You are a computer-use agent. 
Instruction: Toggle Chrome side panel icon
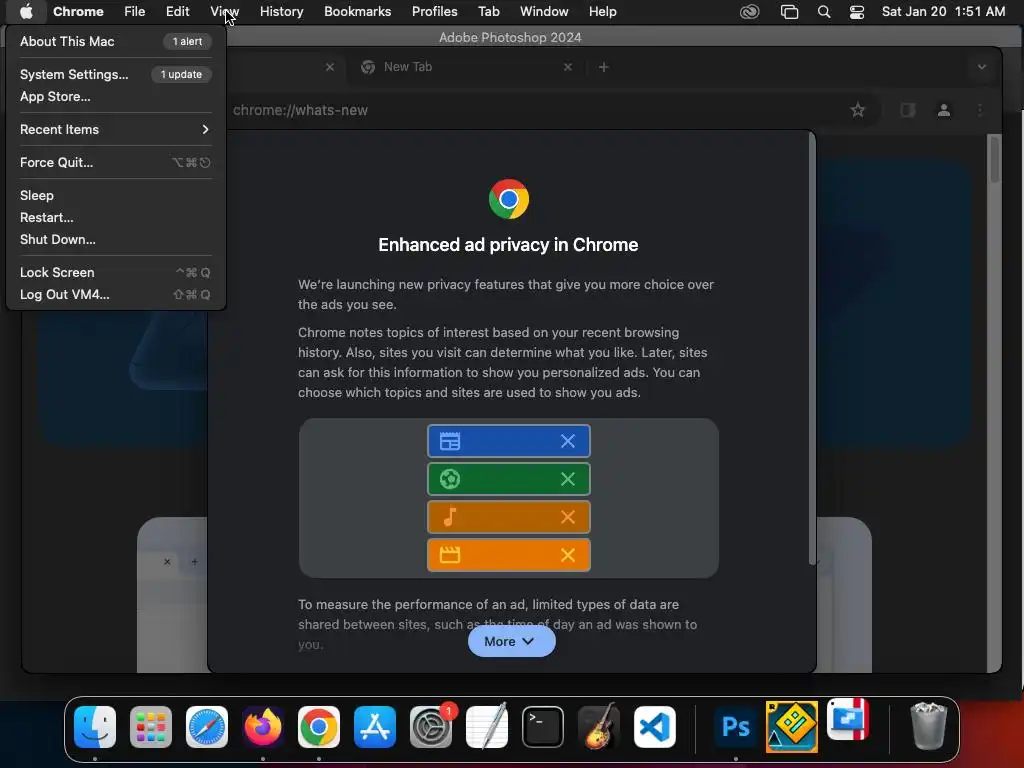tap(908, 110)
